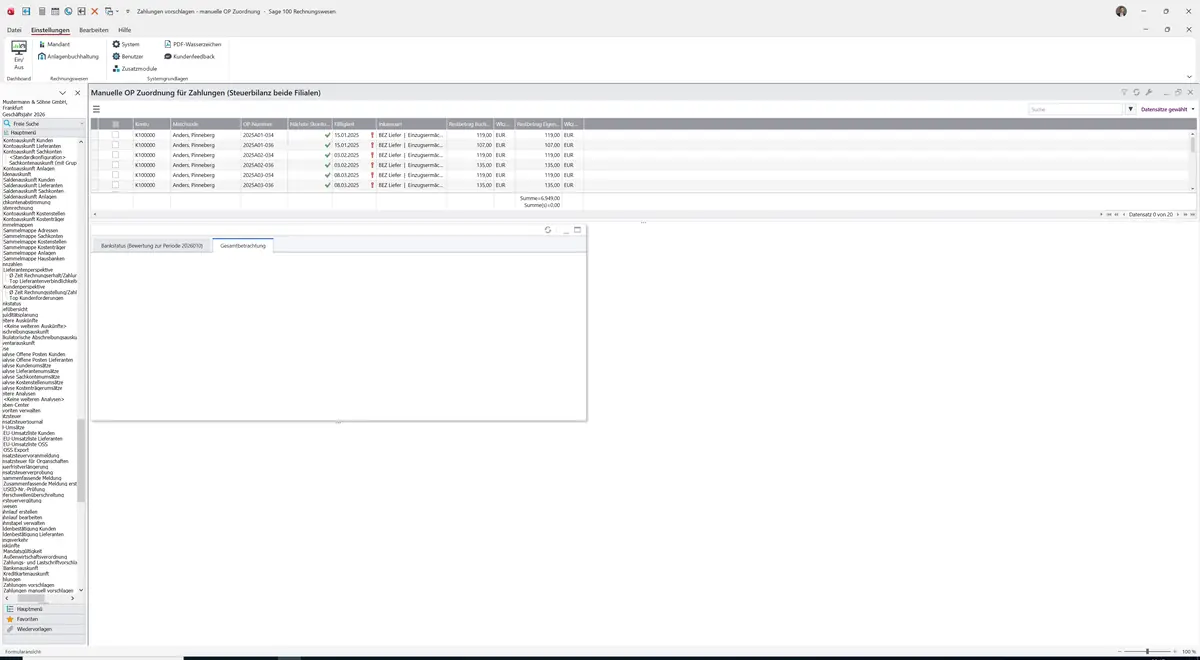
Task: Click the user avatar in the title bar
Action: click(x=1121, y=11)
